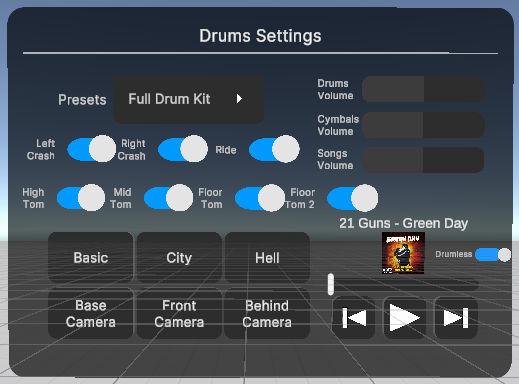Switch off the Floor Tom toggle
Image resolution: width=519 pixels, height=384 pixels.
click(x=260, y=198)
